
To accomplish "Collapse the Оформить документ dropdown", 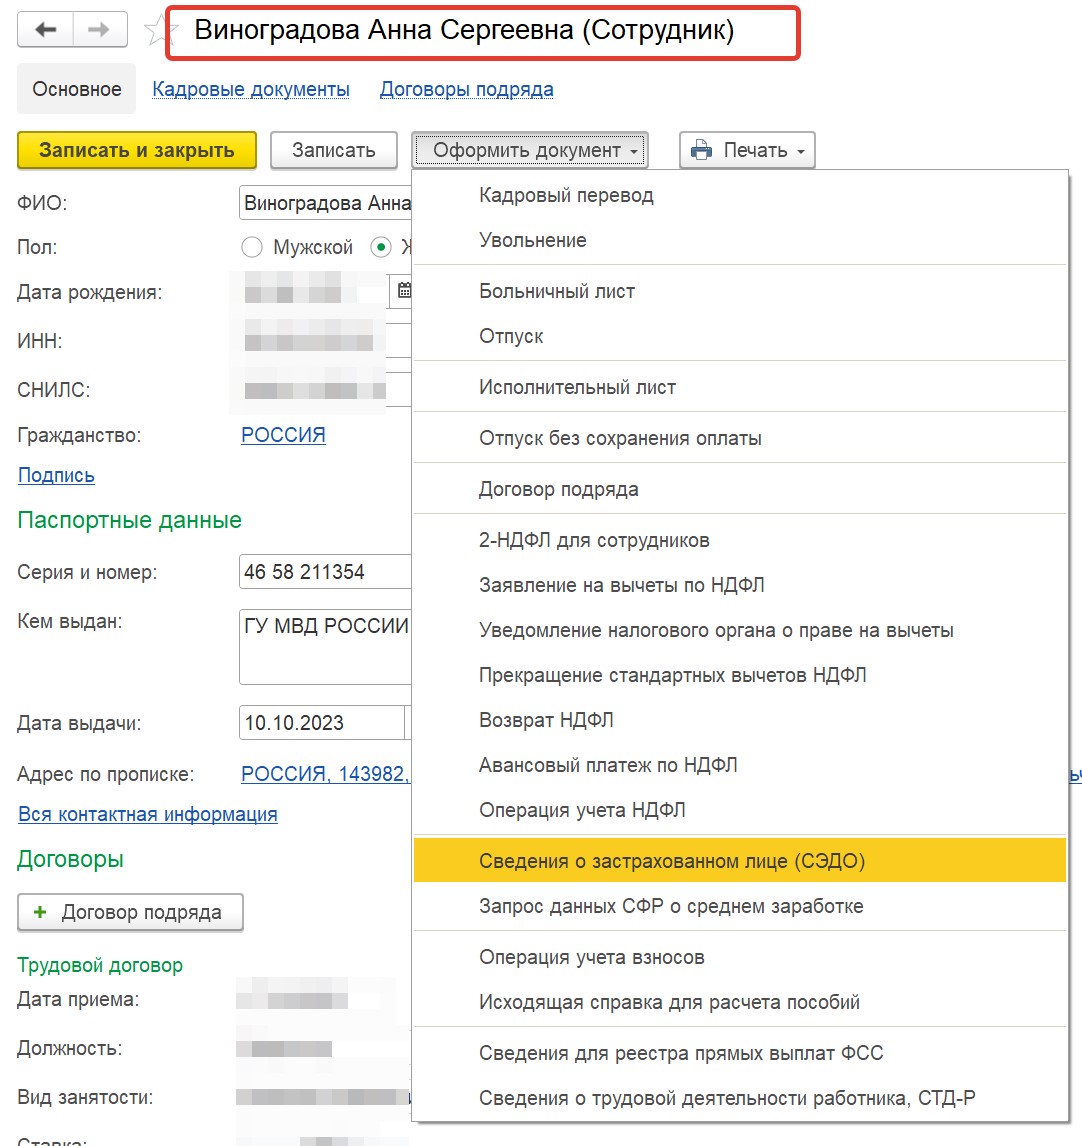I will point(530,151).
